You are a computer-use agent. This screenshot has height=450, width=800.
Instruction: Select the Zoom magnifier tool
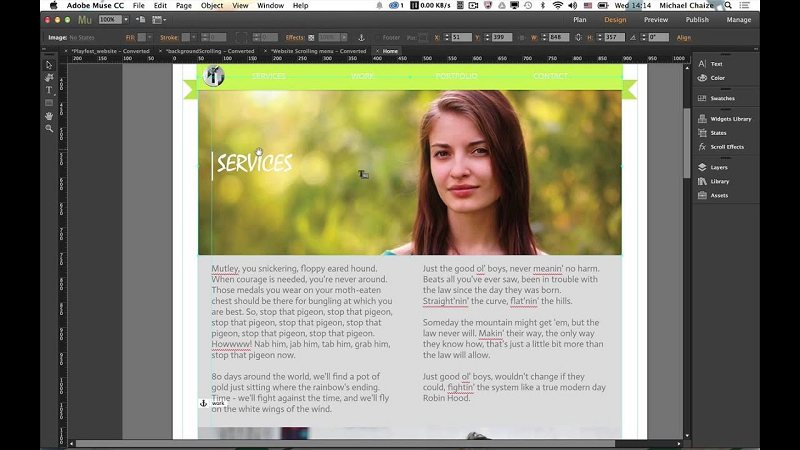point(49,129)
